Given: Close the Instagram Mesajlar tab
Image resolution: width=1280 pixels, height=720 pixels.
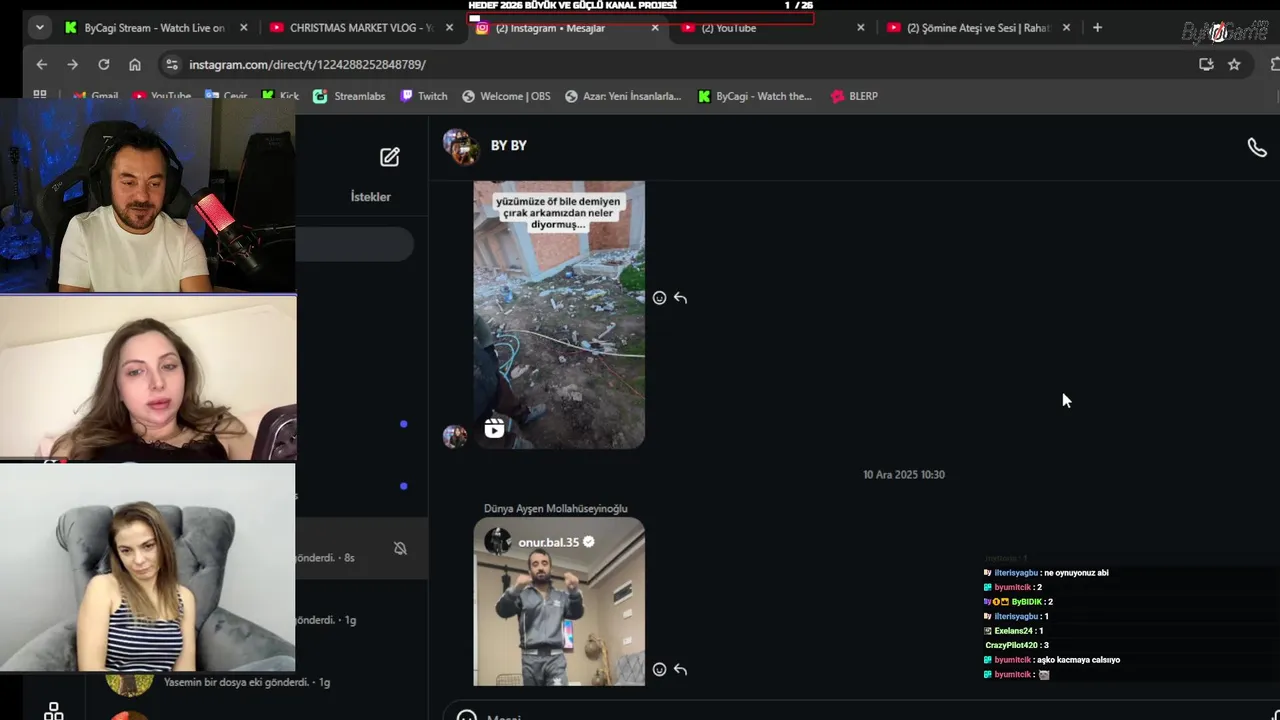Looking at the screenshot, I should tap(655, 28).
